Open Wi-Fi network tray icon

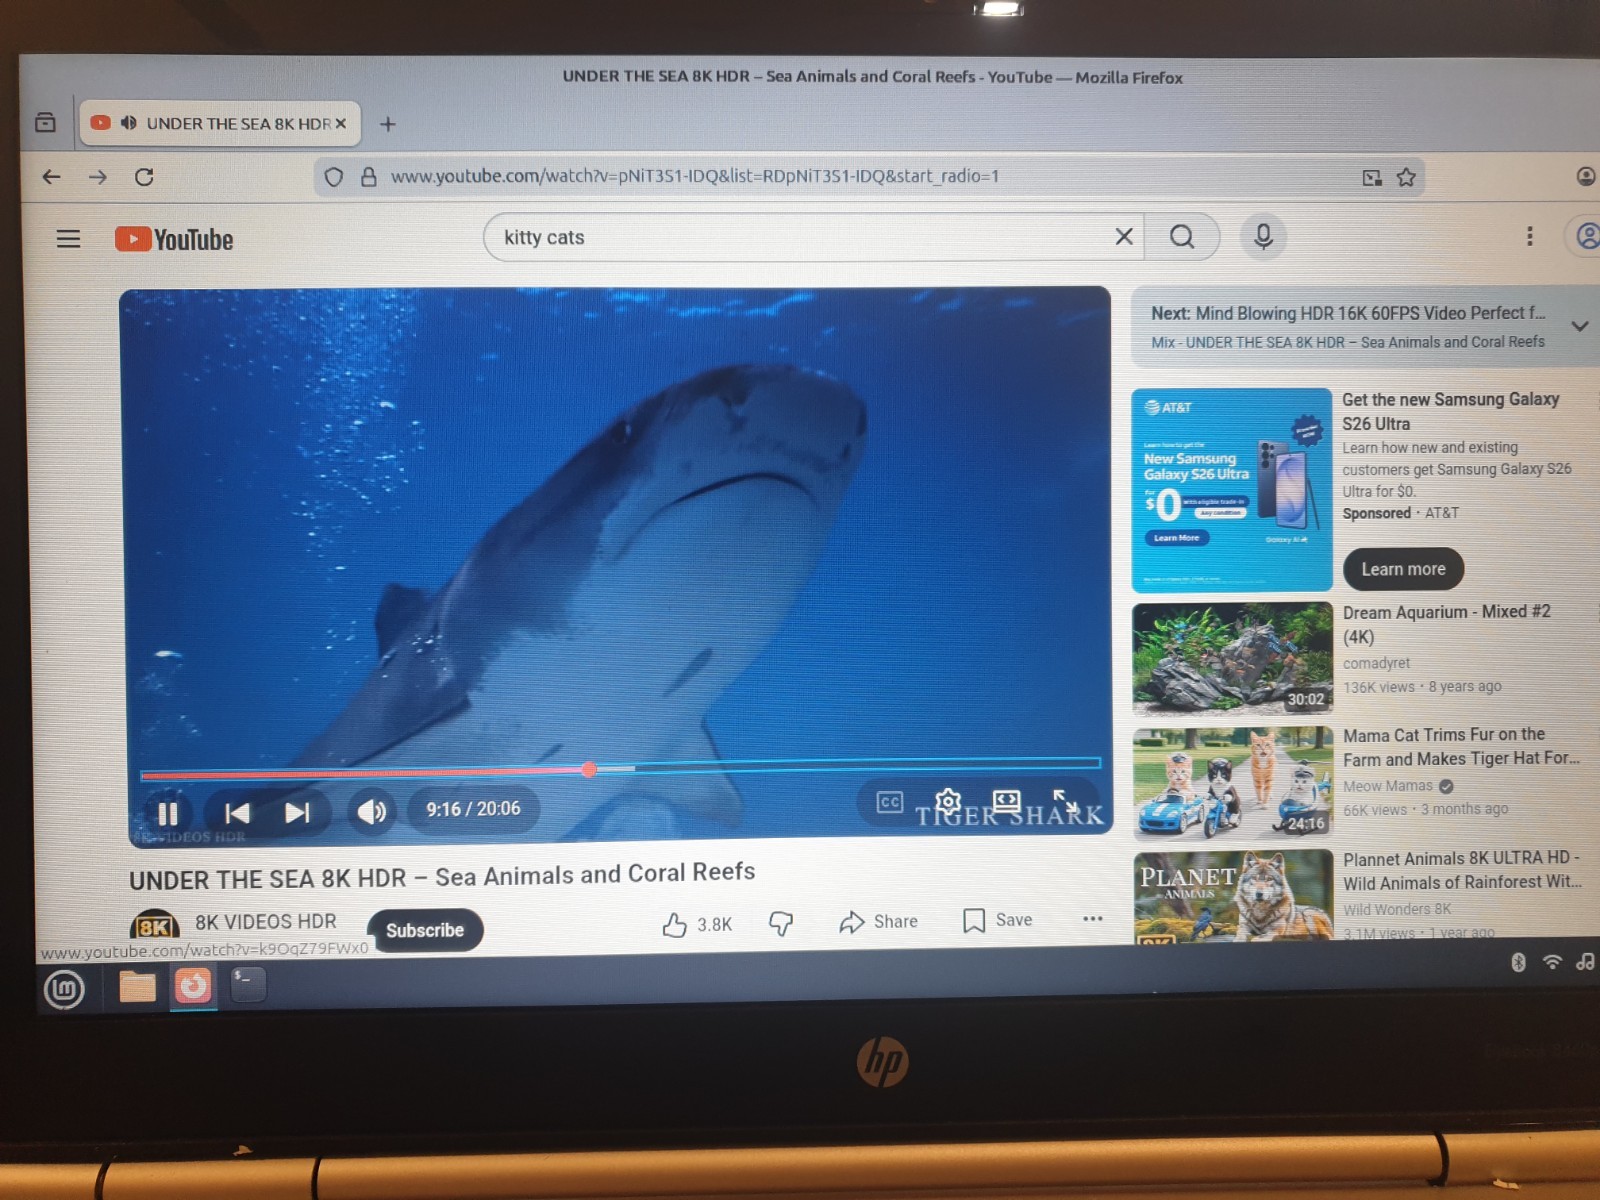[1552, 962]
